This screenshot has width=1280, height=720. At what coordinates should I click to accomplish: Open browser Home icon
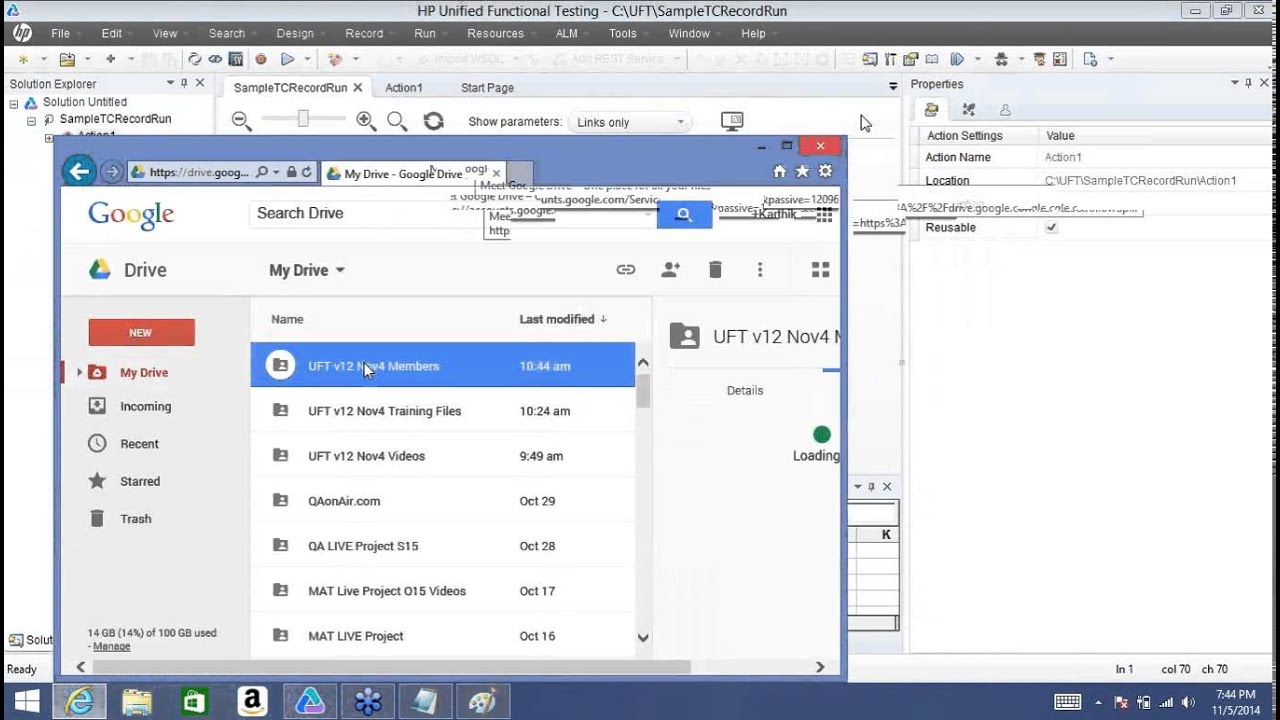point(779,171)
